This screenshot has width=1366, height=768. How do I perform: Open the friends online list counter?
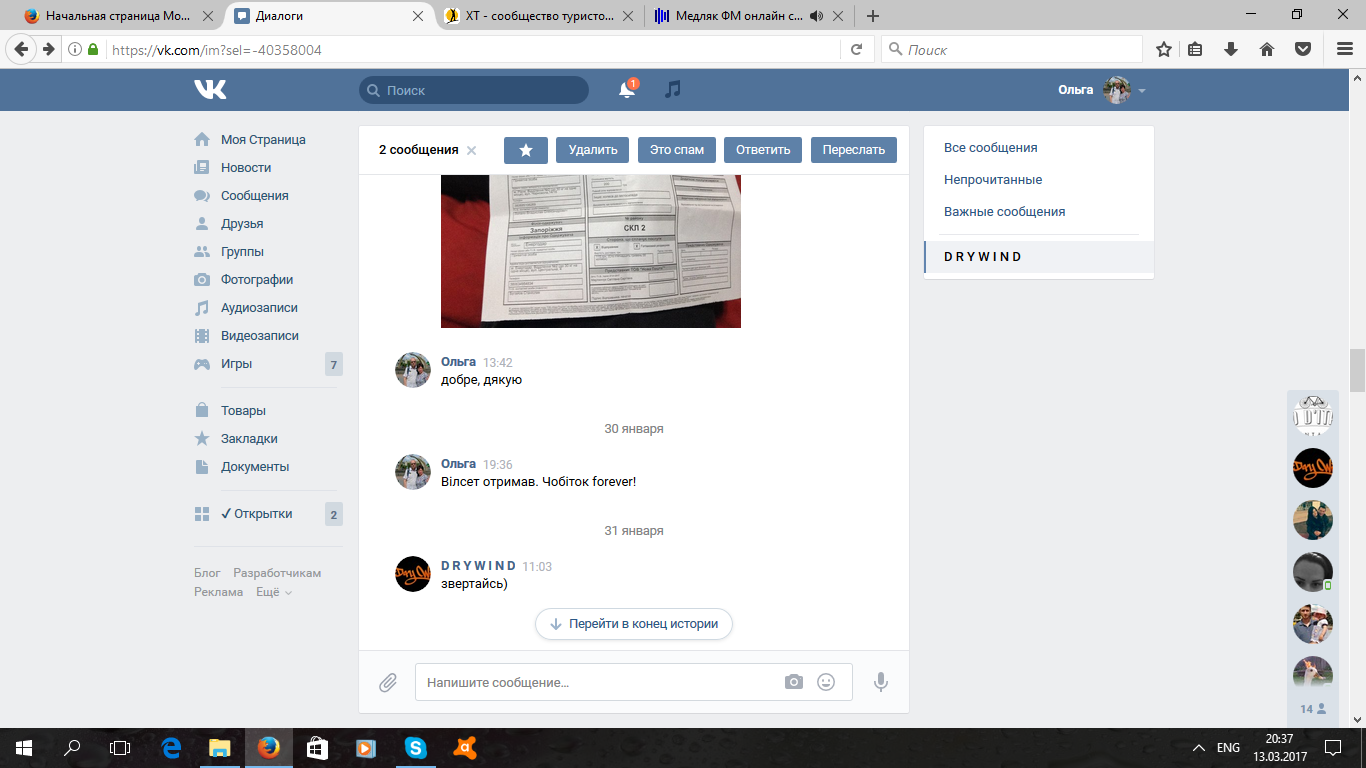point(1312,709)
